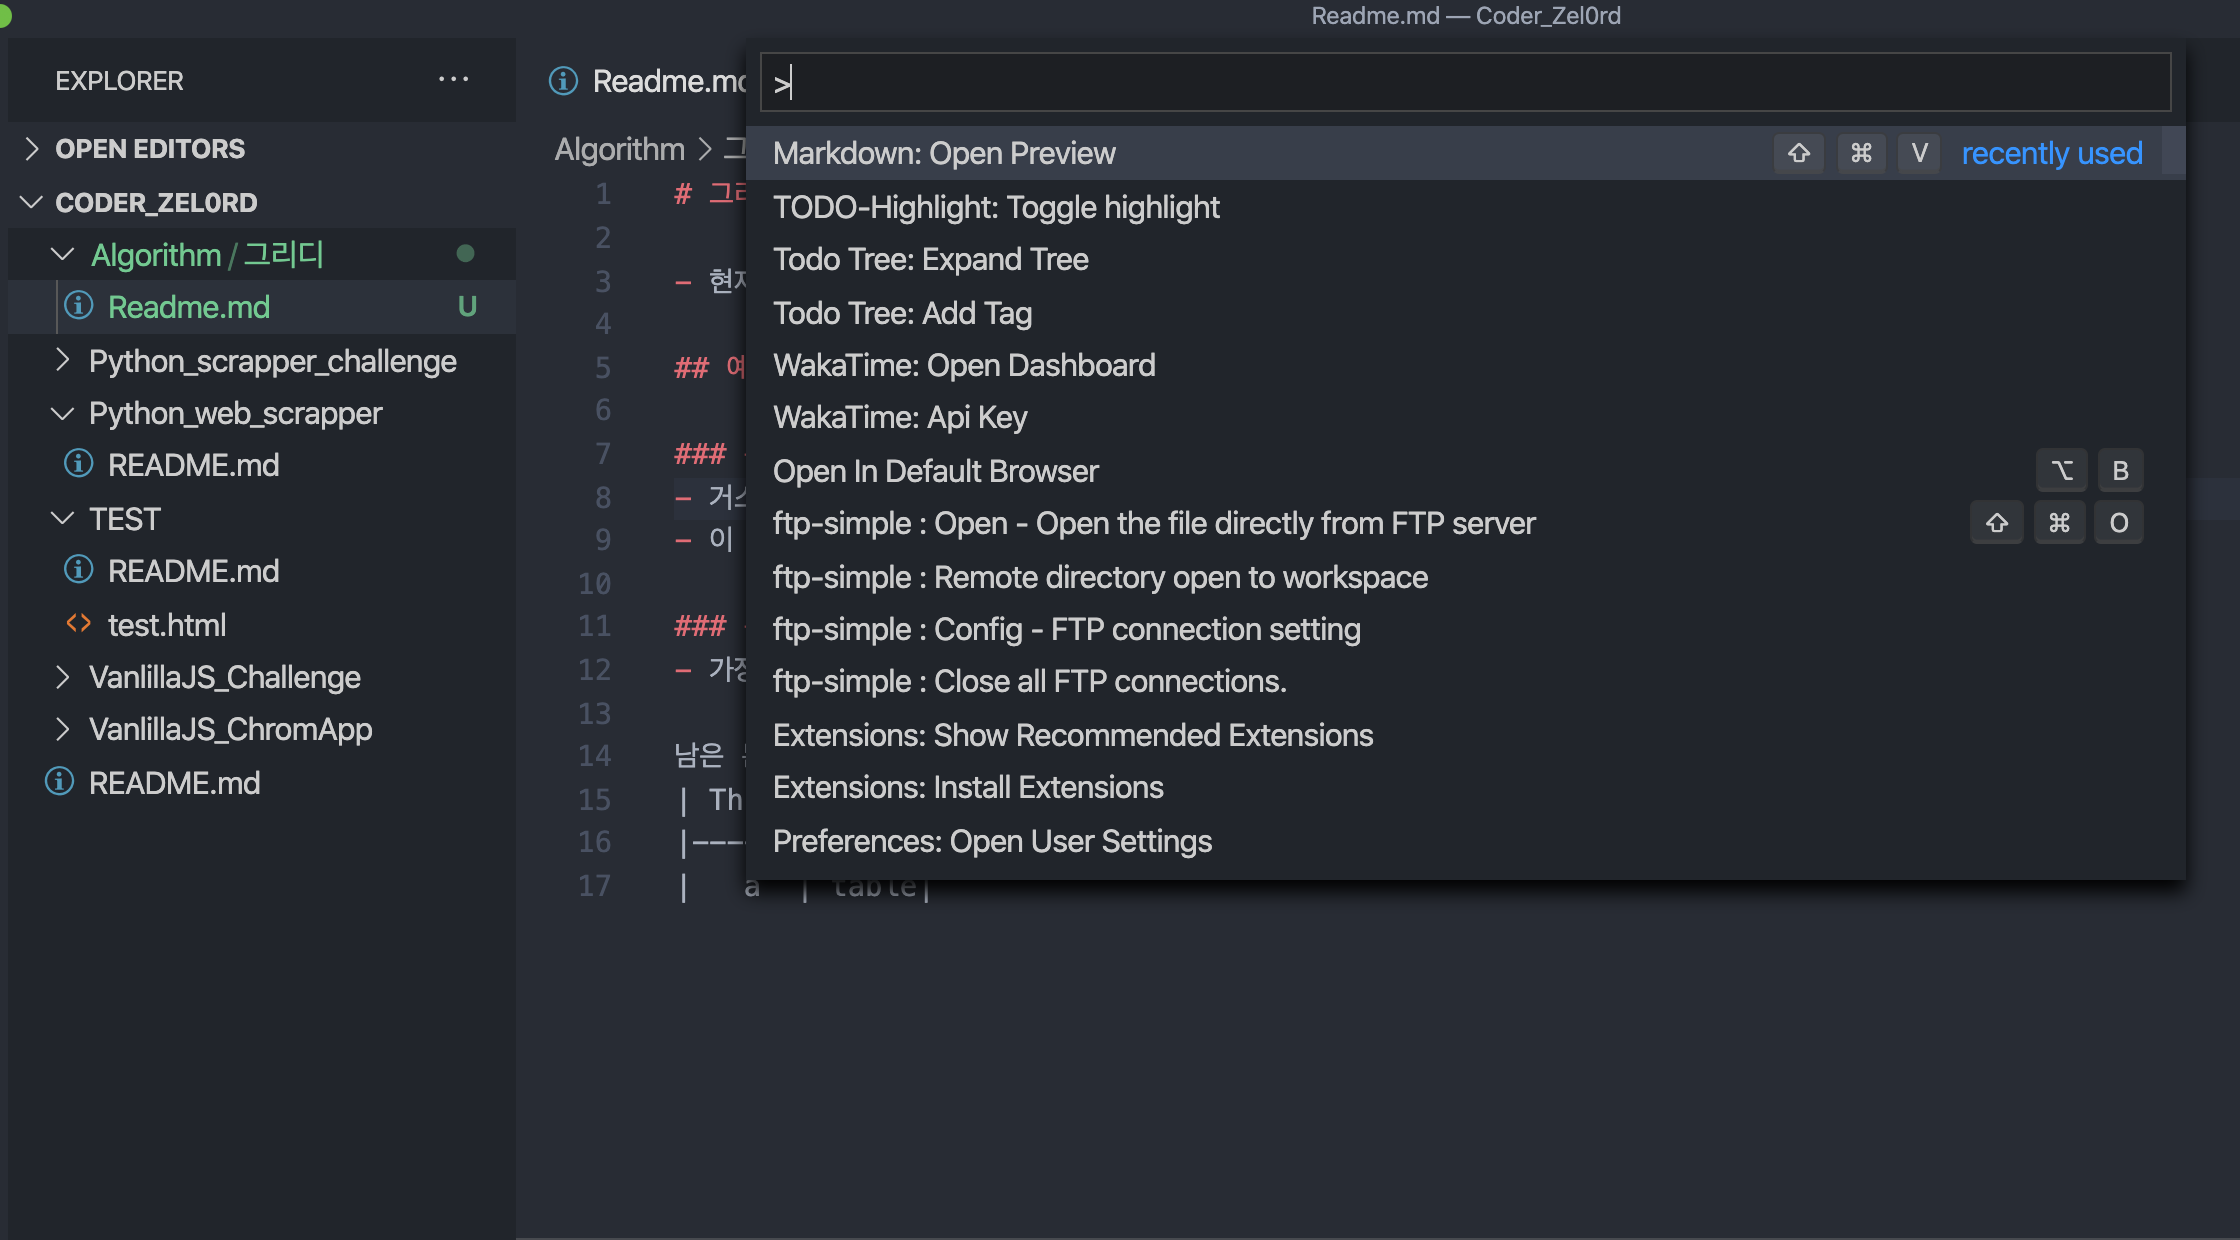Expand the VanlillaJS_ChromApp folder
This screenshot has width=2240, height=1240.
click(63, 729)
